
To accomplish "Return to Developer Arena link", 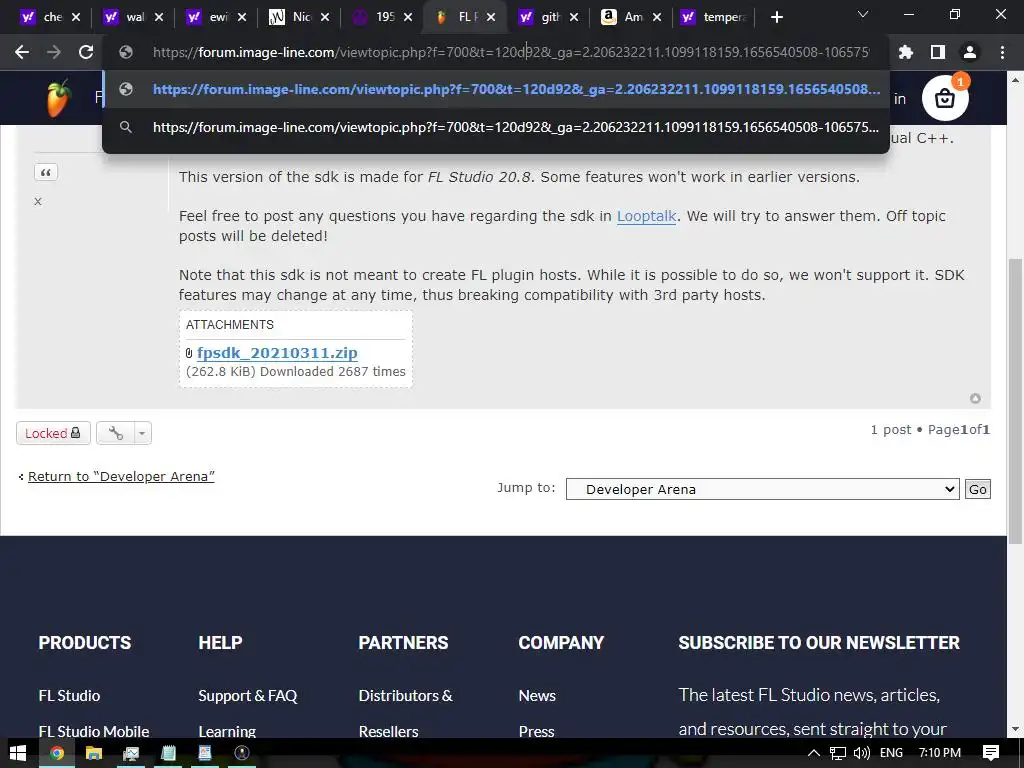I will pyautogui.click(x=121, y=477).
